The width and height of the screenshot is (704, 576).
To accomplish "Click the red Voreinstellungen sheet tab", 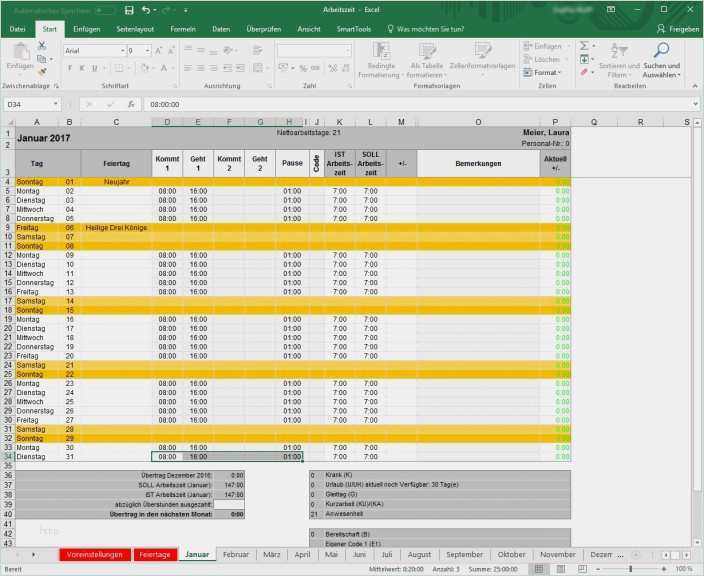I will click(93, 554).
